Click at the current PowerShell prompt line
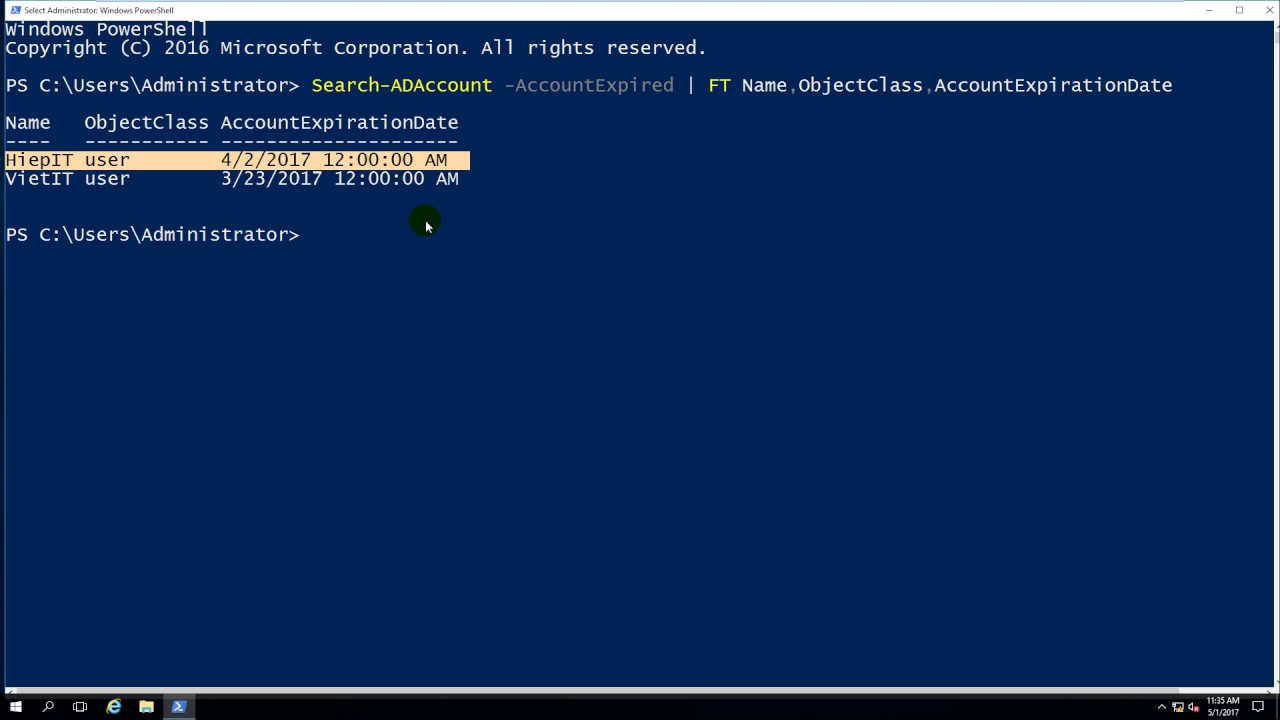Viewport: 1280px width, 720px height. coord(153,234)
